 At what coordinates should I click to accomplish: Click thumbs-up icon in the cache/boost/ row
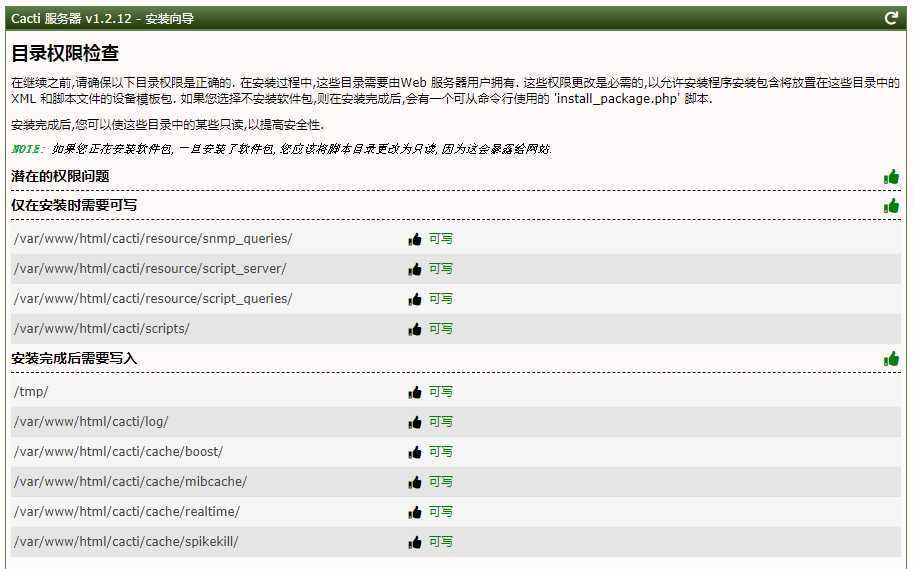tap(415, 453)
